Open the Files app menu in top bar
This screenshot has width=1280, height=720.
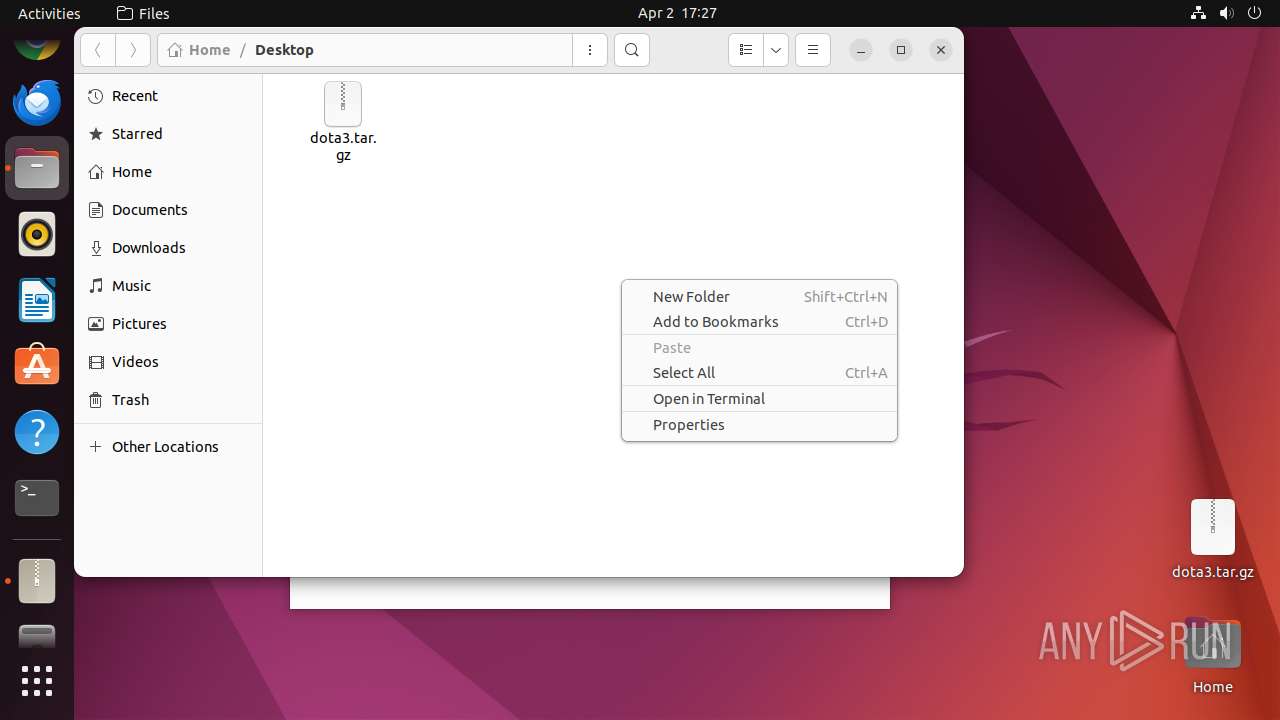pos(143,13)
